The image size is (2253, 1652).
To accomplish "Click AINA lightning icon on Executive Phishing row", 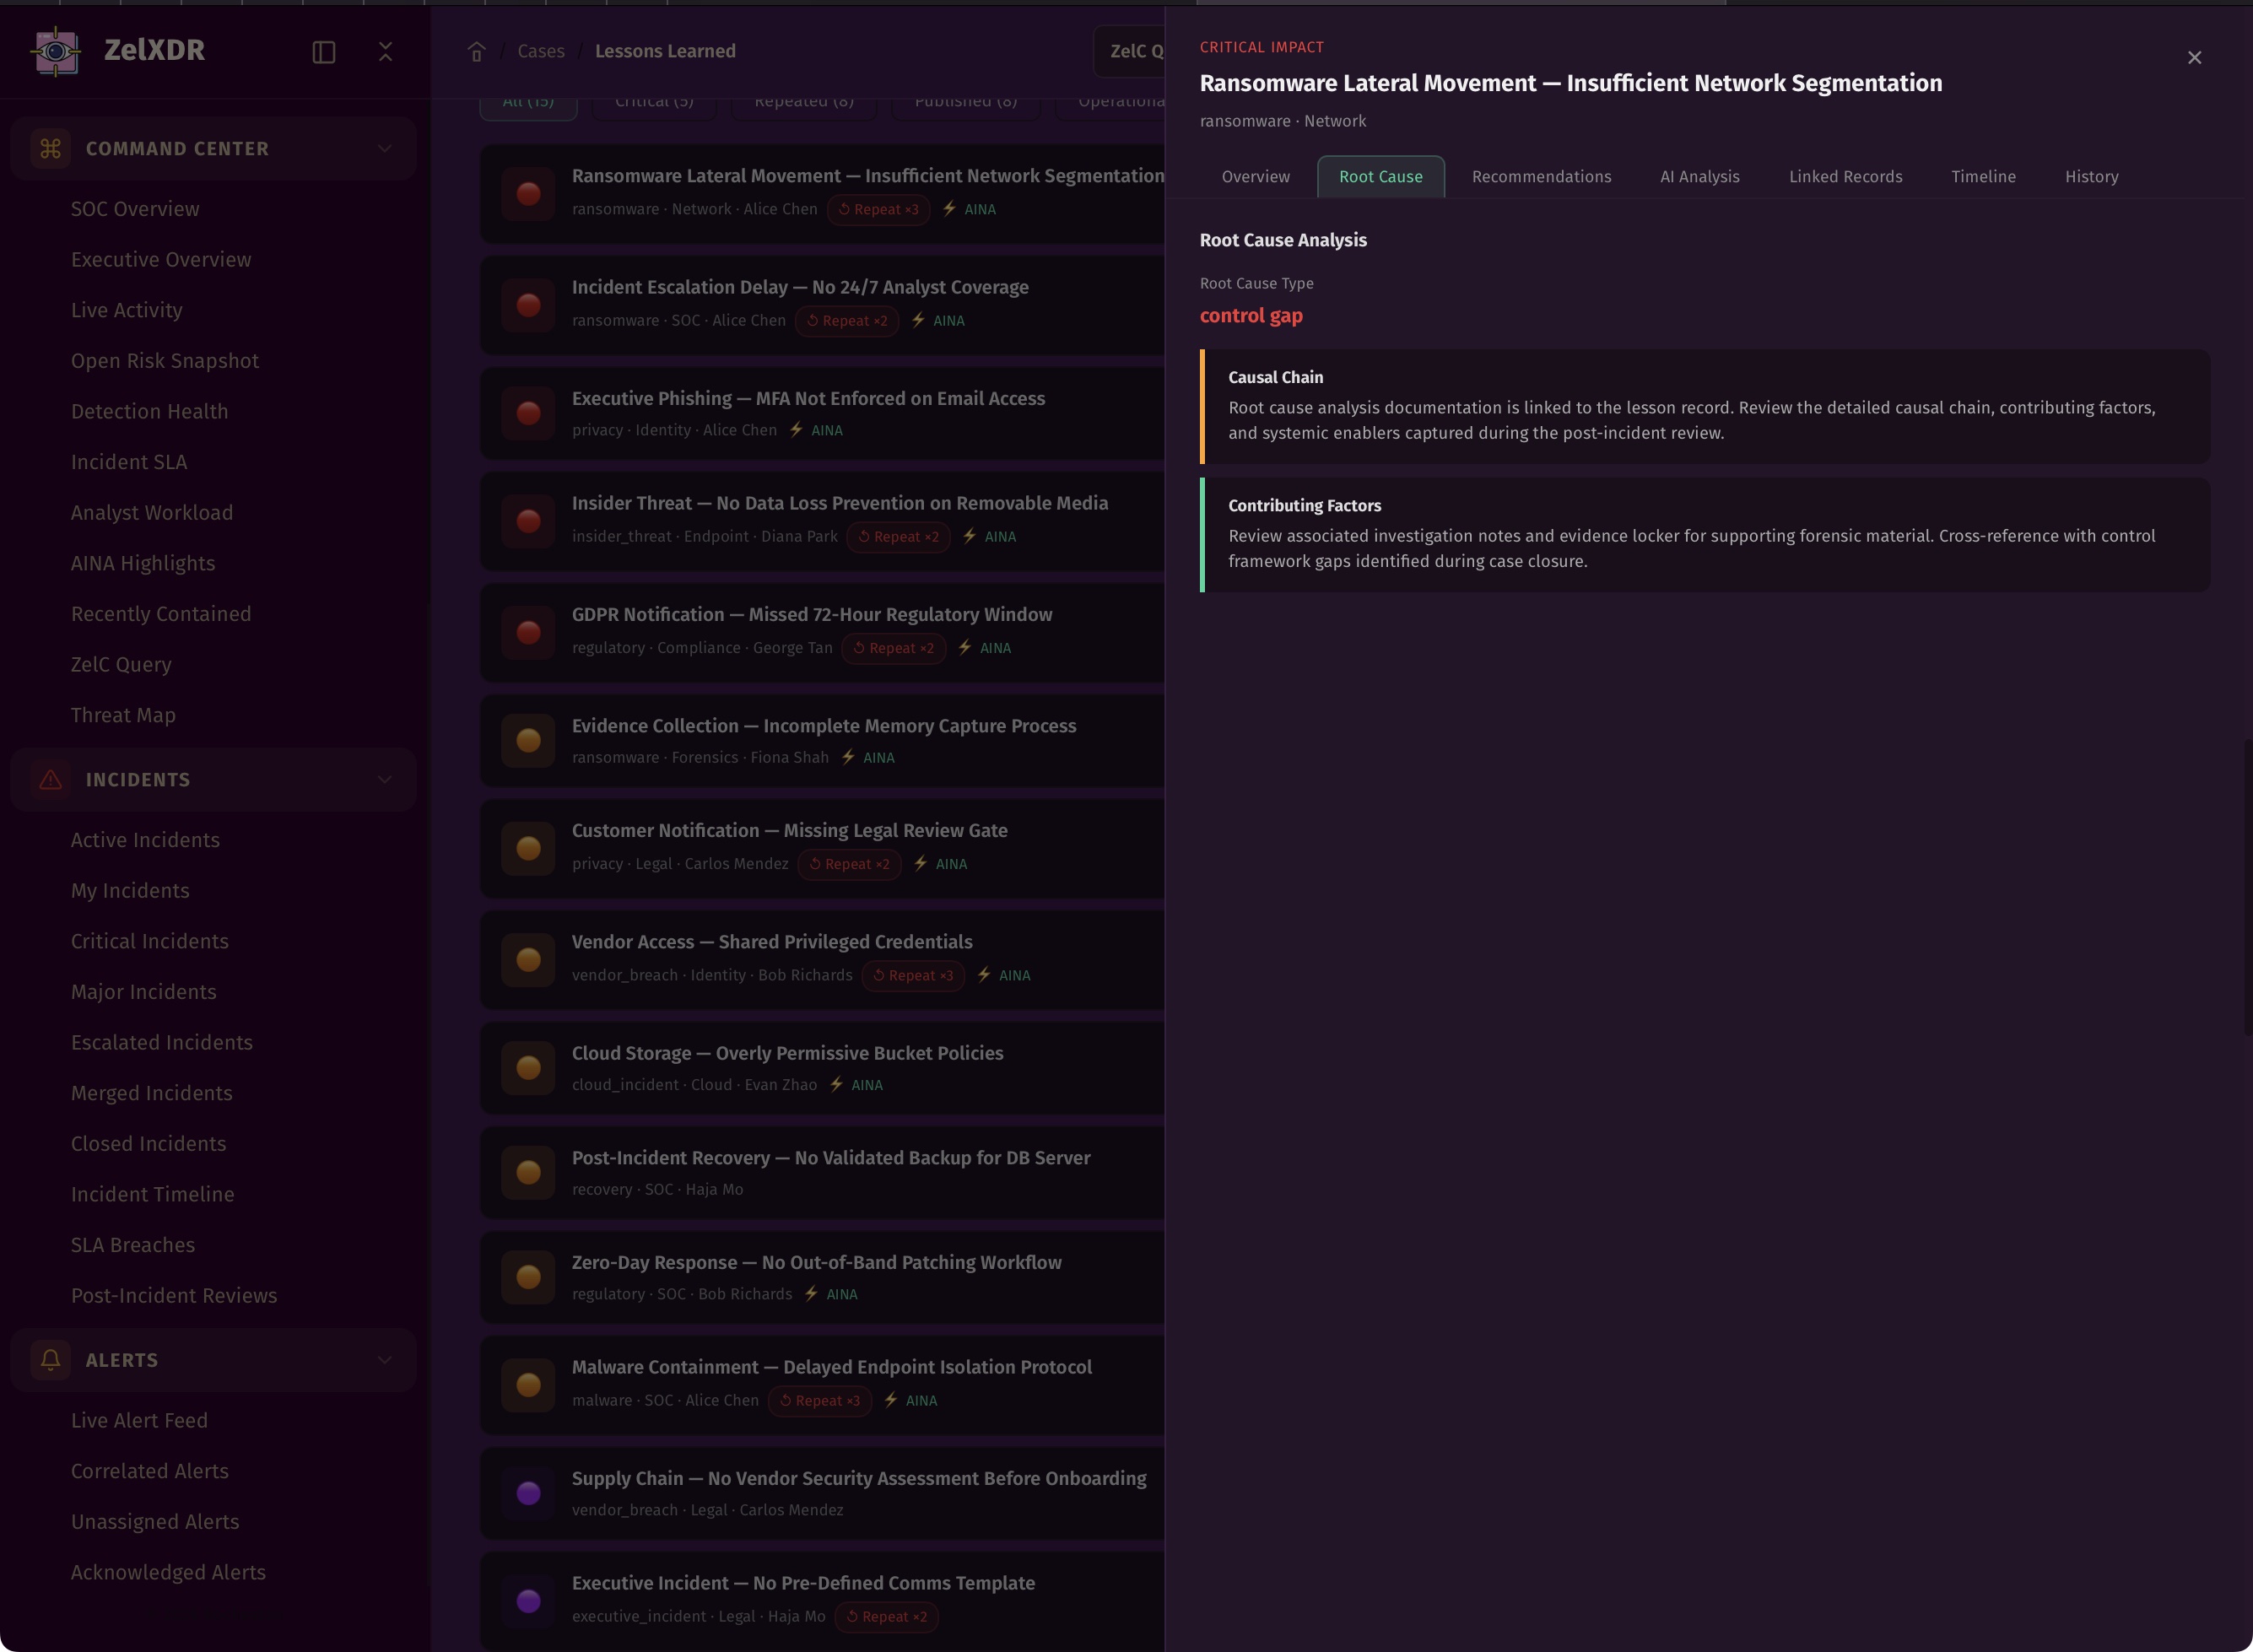I will tap(796, 430).
